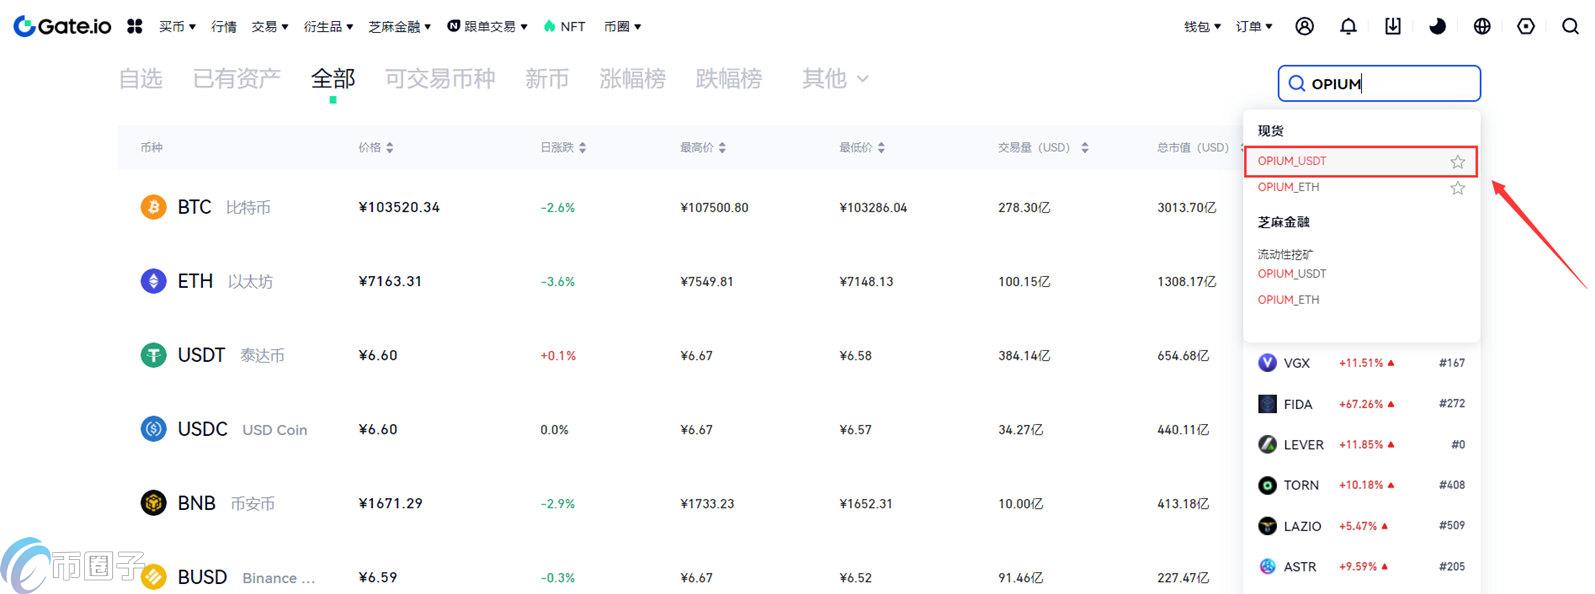Switch to the 新币 tab

[x=547, y=78]
